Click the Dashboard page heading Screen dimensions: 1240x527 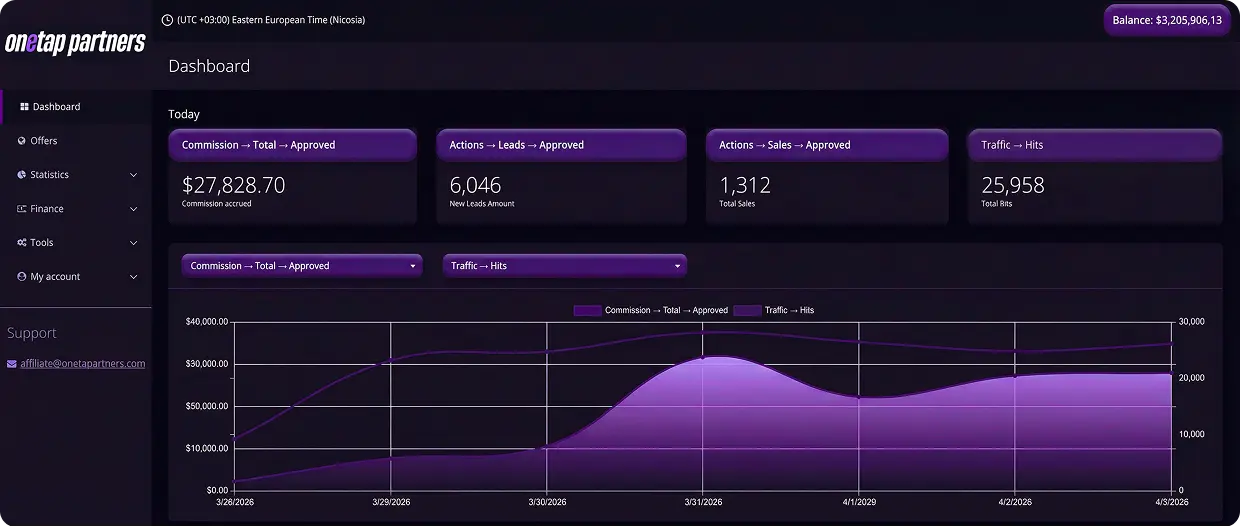(209, 66)
